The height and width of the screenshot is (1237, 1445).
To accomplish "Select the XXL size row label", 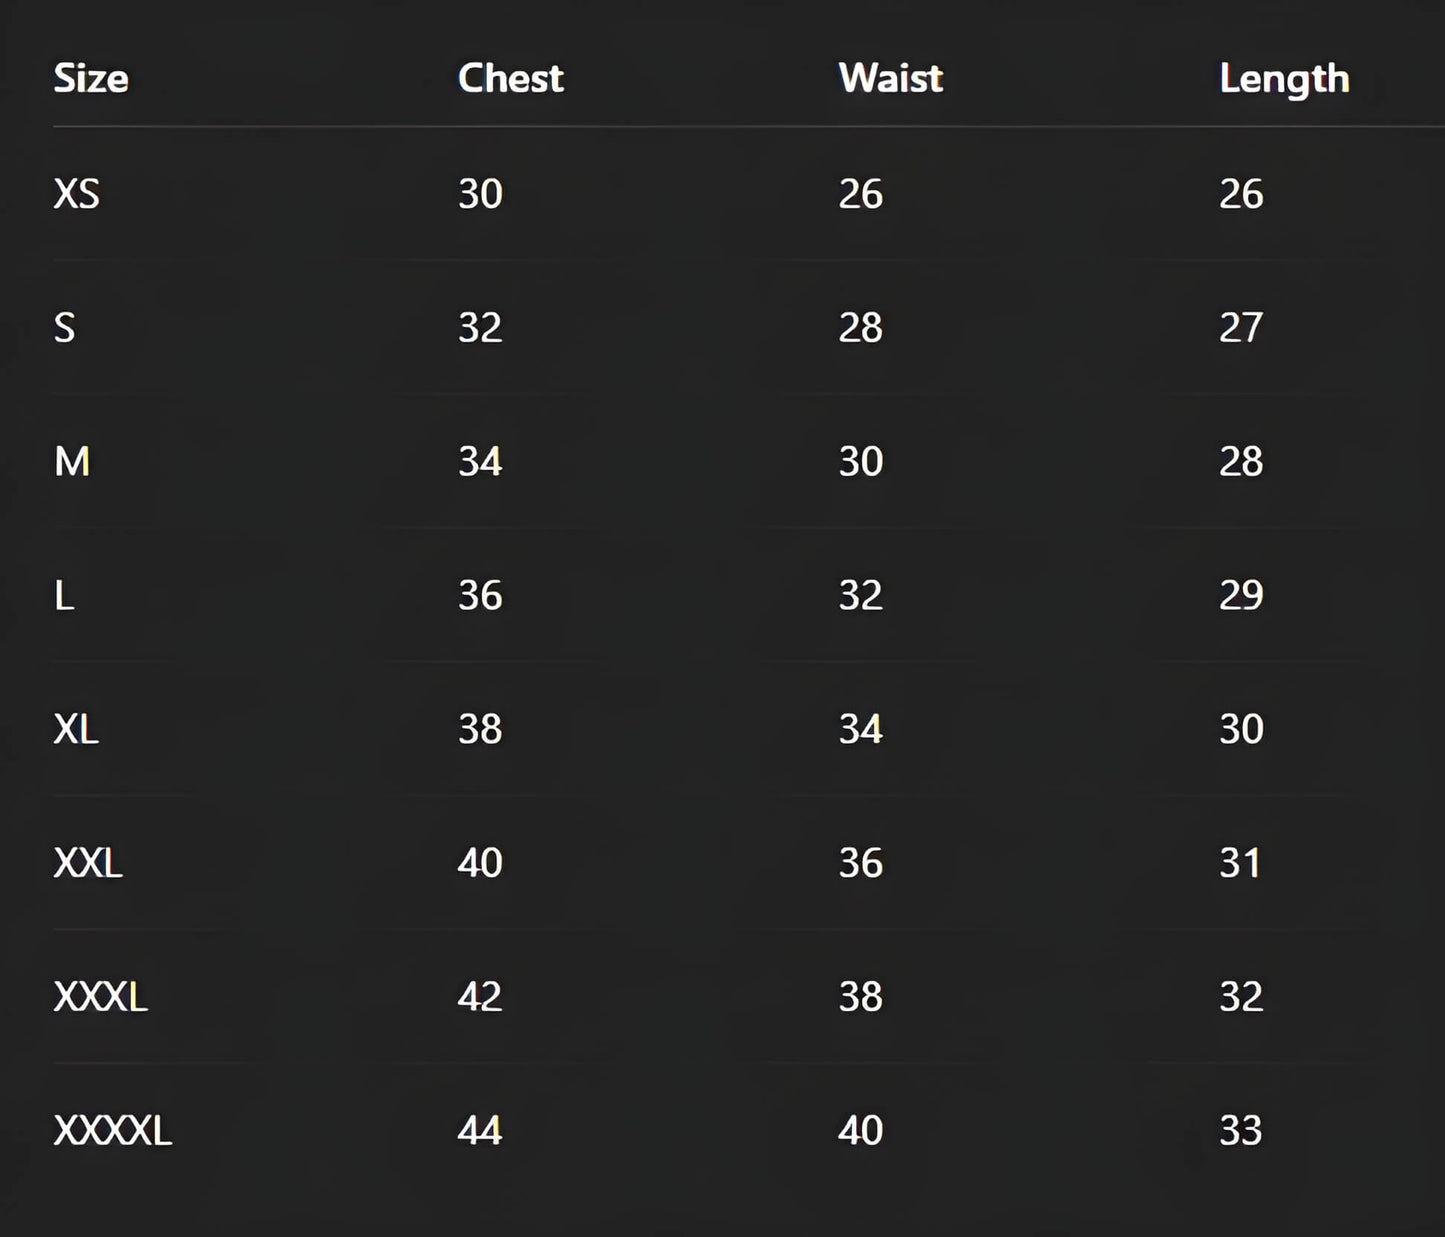I will [x=88, y=863].
